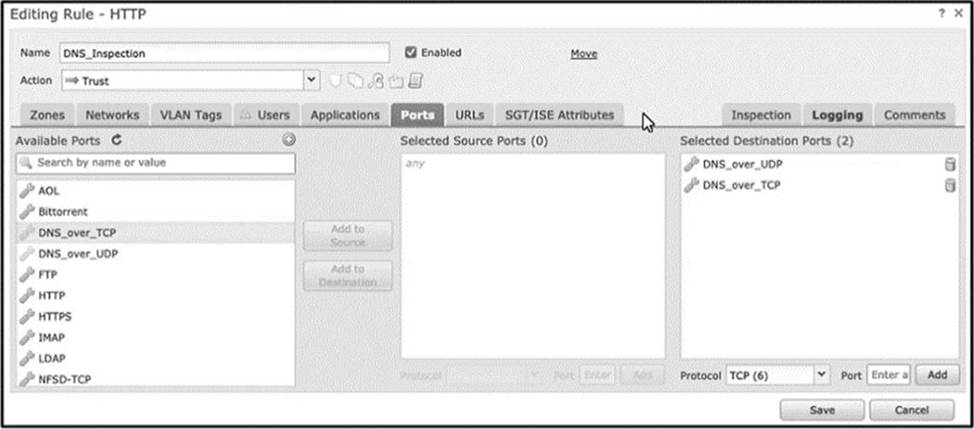Click the destination Port input field
This screenshot has height=429, width=974.
[x=888, y=375]
